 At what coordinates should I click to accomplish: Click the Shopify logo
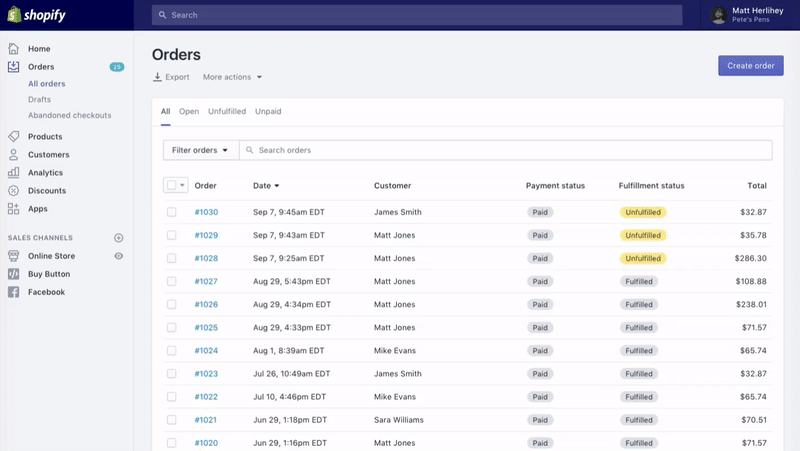(x=37, y=15)
